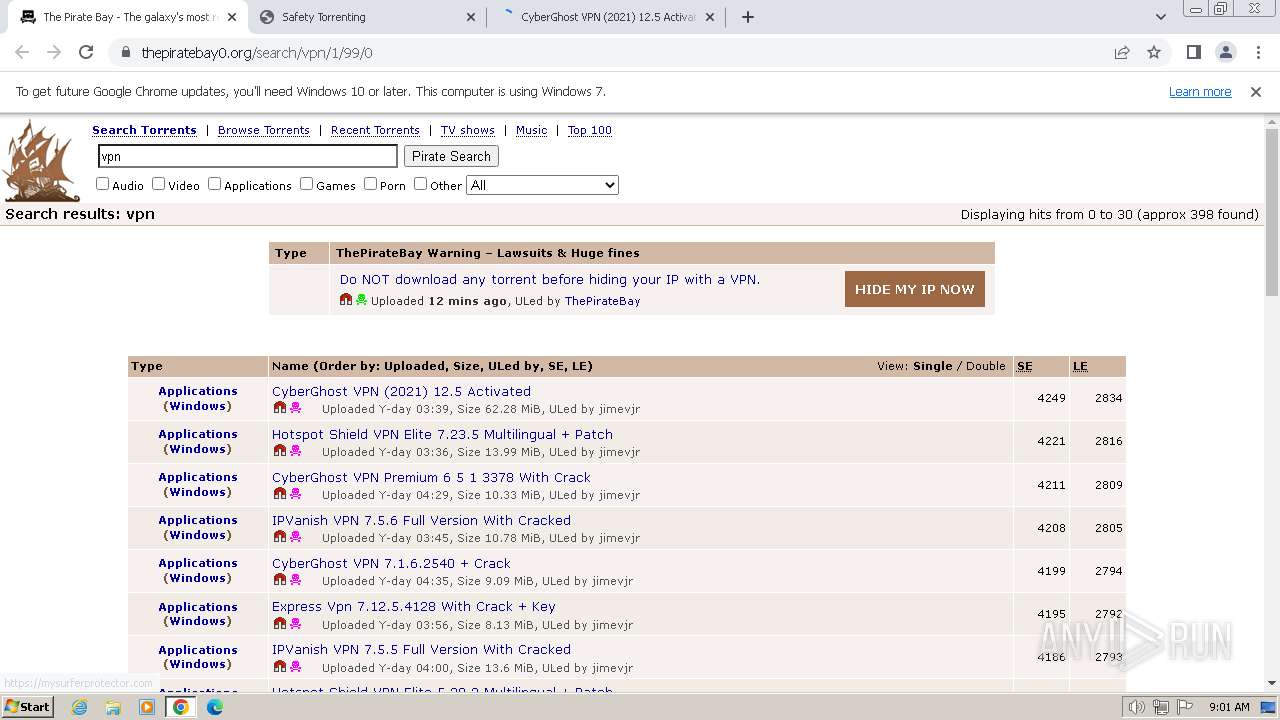Open Browse Torrents menu link
Viewport: 1280px width, 720px height.
coord(264,130)
